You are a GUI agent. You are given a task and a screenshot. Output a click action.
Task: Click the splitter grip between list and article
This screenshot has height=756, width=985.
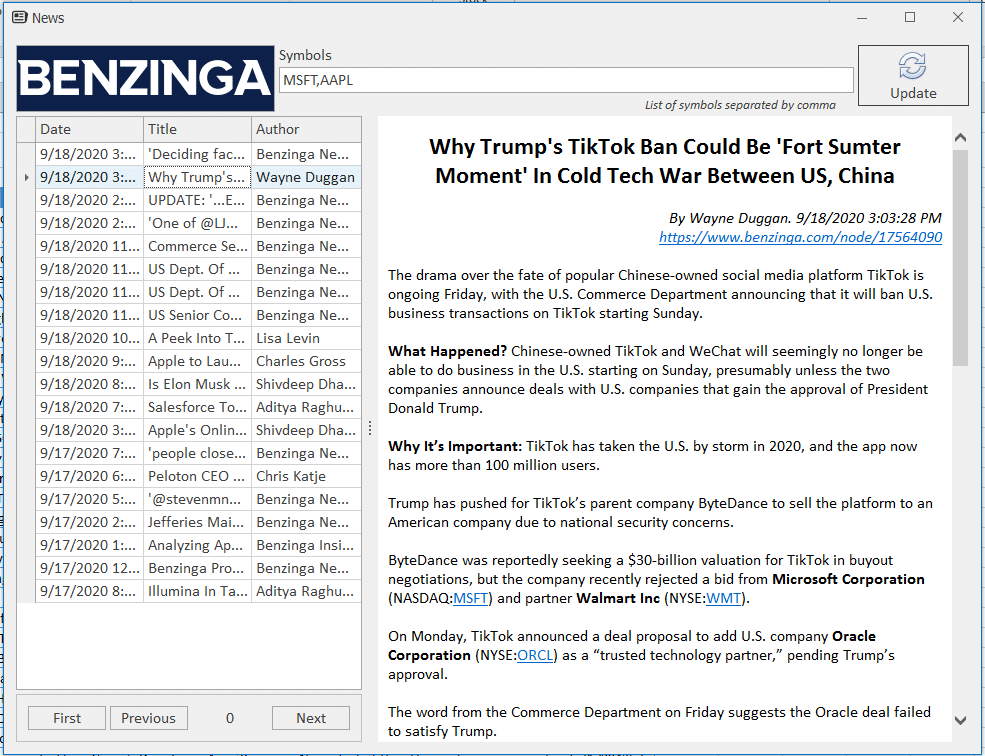tap(370, 429)
